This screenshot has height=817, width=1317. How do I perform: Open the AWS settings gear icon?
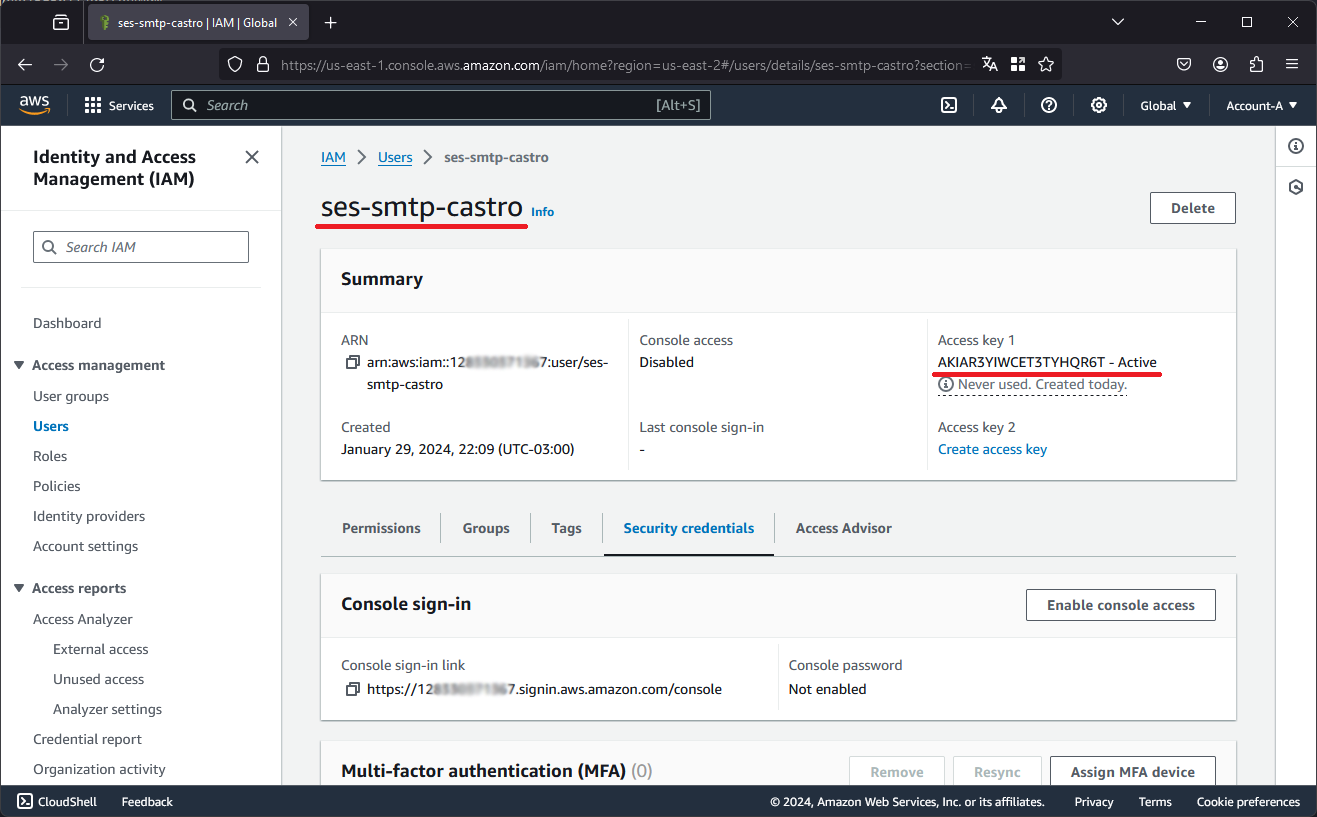coord(1099,105)
